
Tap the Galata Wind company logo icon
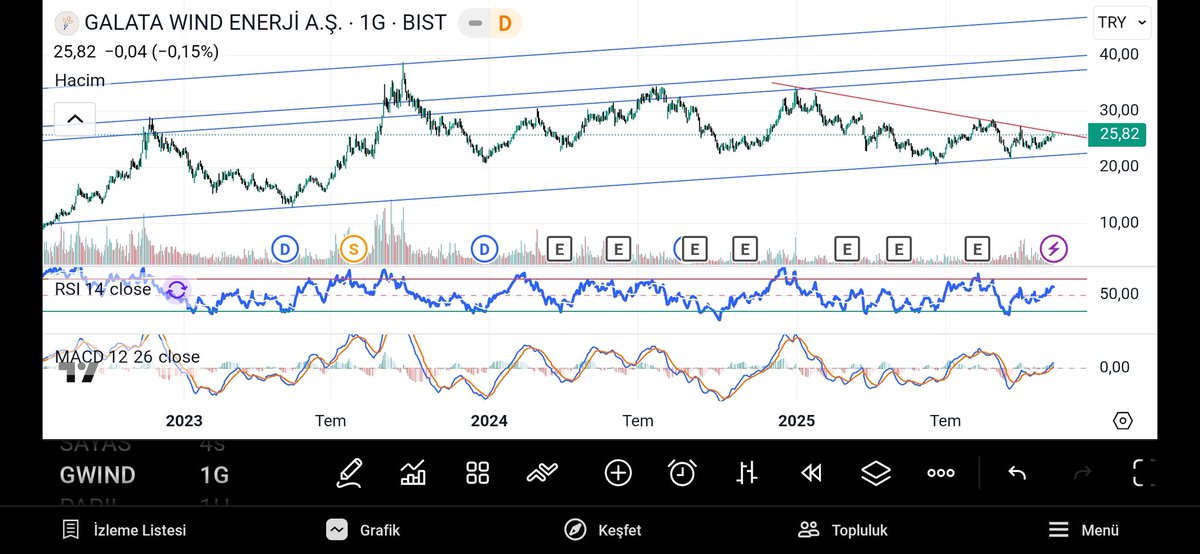(66, 22)
